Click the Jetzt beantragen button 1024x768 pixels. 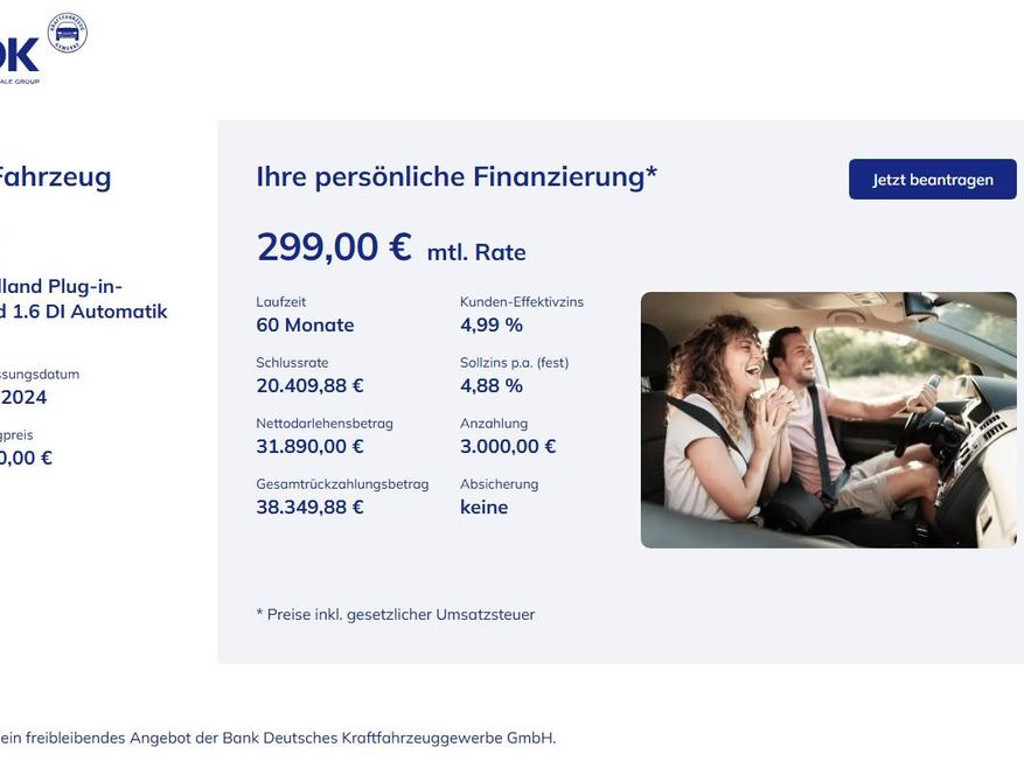(933, 180)
